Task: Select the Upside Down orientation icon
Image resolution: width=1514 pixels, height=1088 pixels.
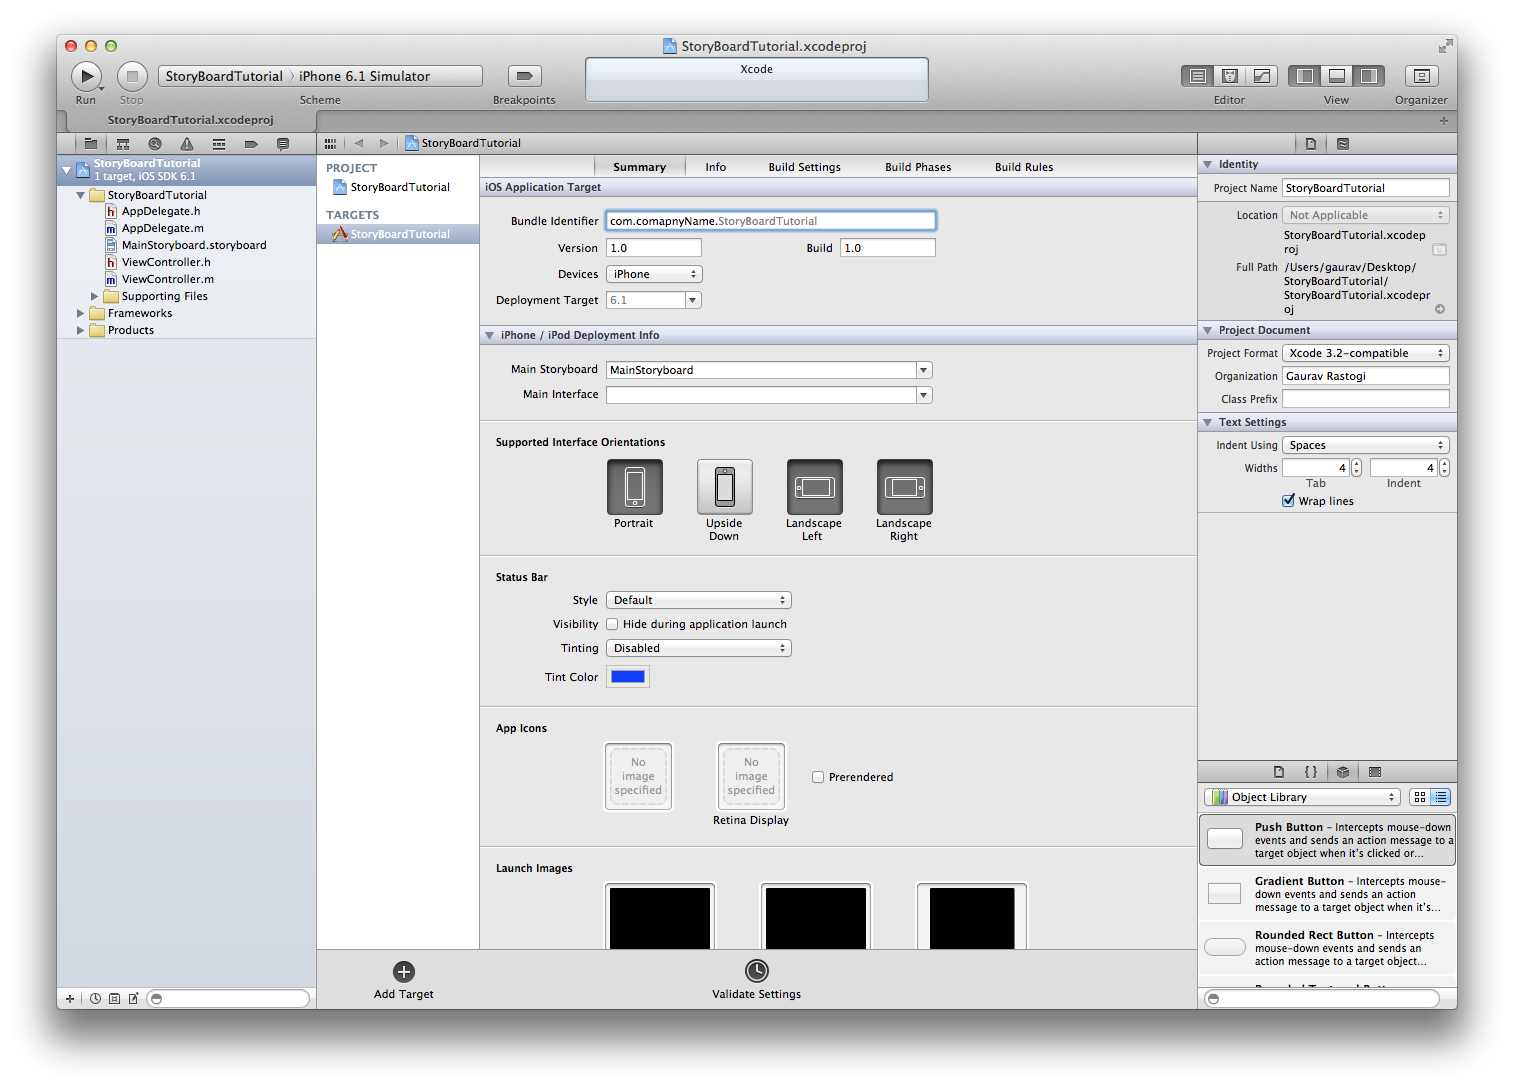Action: point(724,487)
